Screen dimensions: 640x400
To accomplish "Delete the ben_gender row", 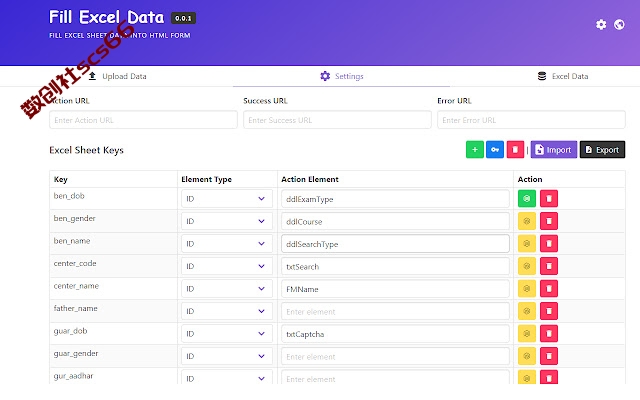I will 549,221.
